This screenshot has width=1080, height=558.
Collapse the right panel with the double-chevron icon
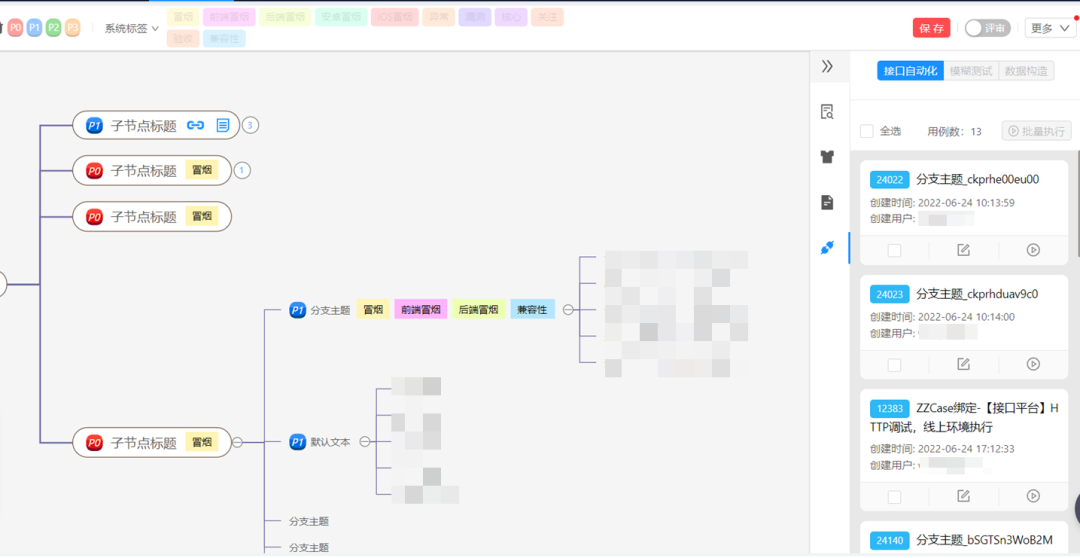pyautogui.click(x=827, y=66)
